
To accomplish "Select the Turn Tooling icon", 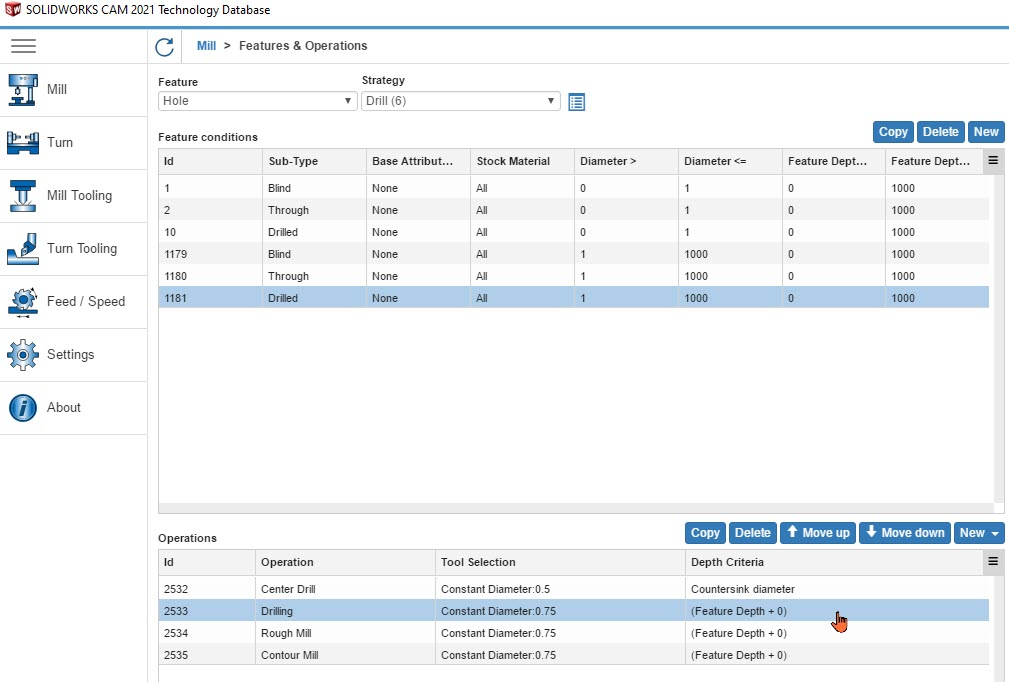I will coord(22,248).
